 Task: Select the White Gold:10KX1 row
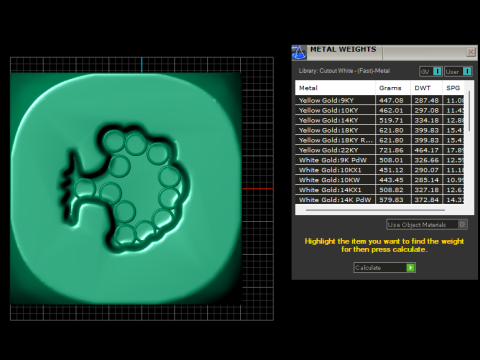pyautogui.click(x=379, y=170)
